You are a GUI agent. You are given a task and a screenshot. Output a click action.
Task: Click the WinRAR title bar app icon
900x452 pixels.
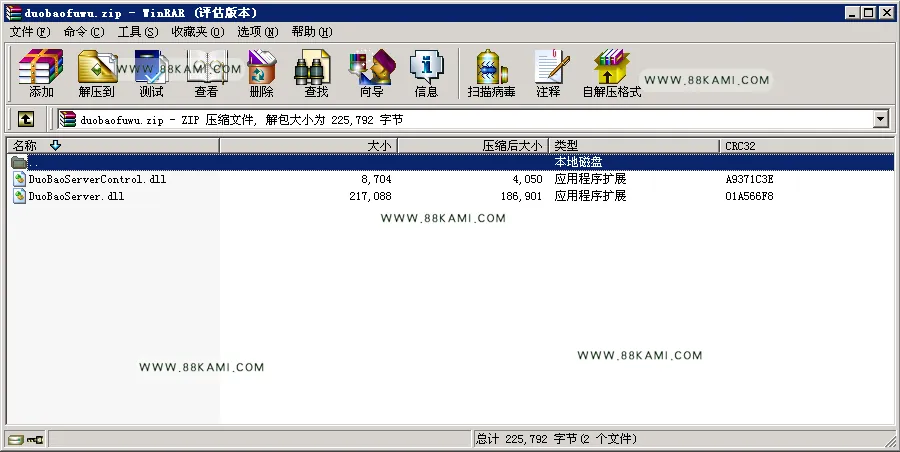coord(13,13)
